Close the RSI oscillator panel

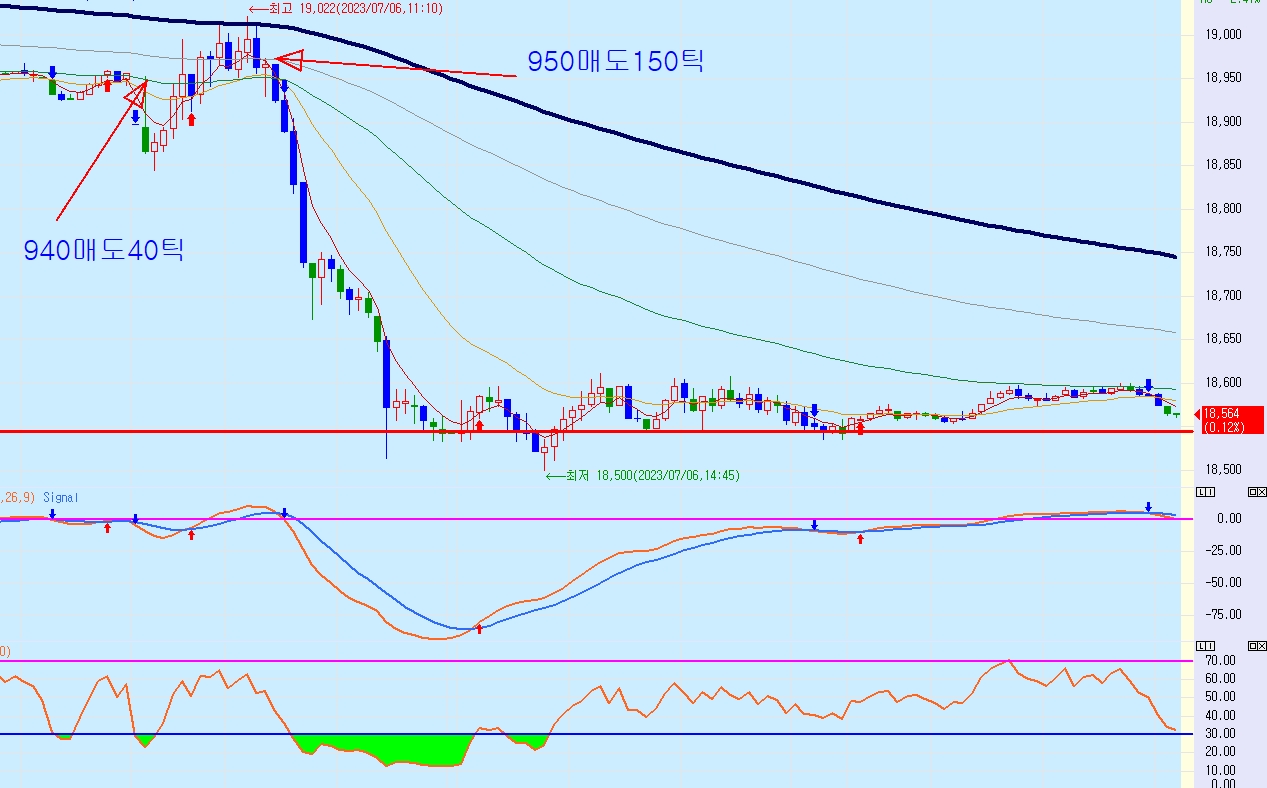[x=1262, y=646]
